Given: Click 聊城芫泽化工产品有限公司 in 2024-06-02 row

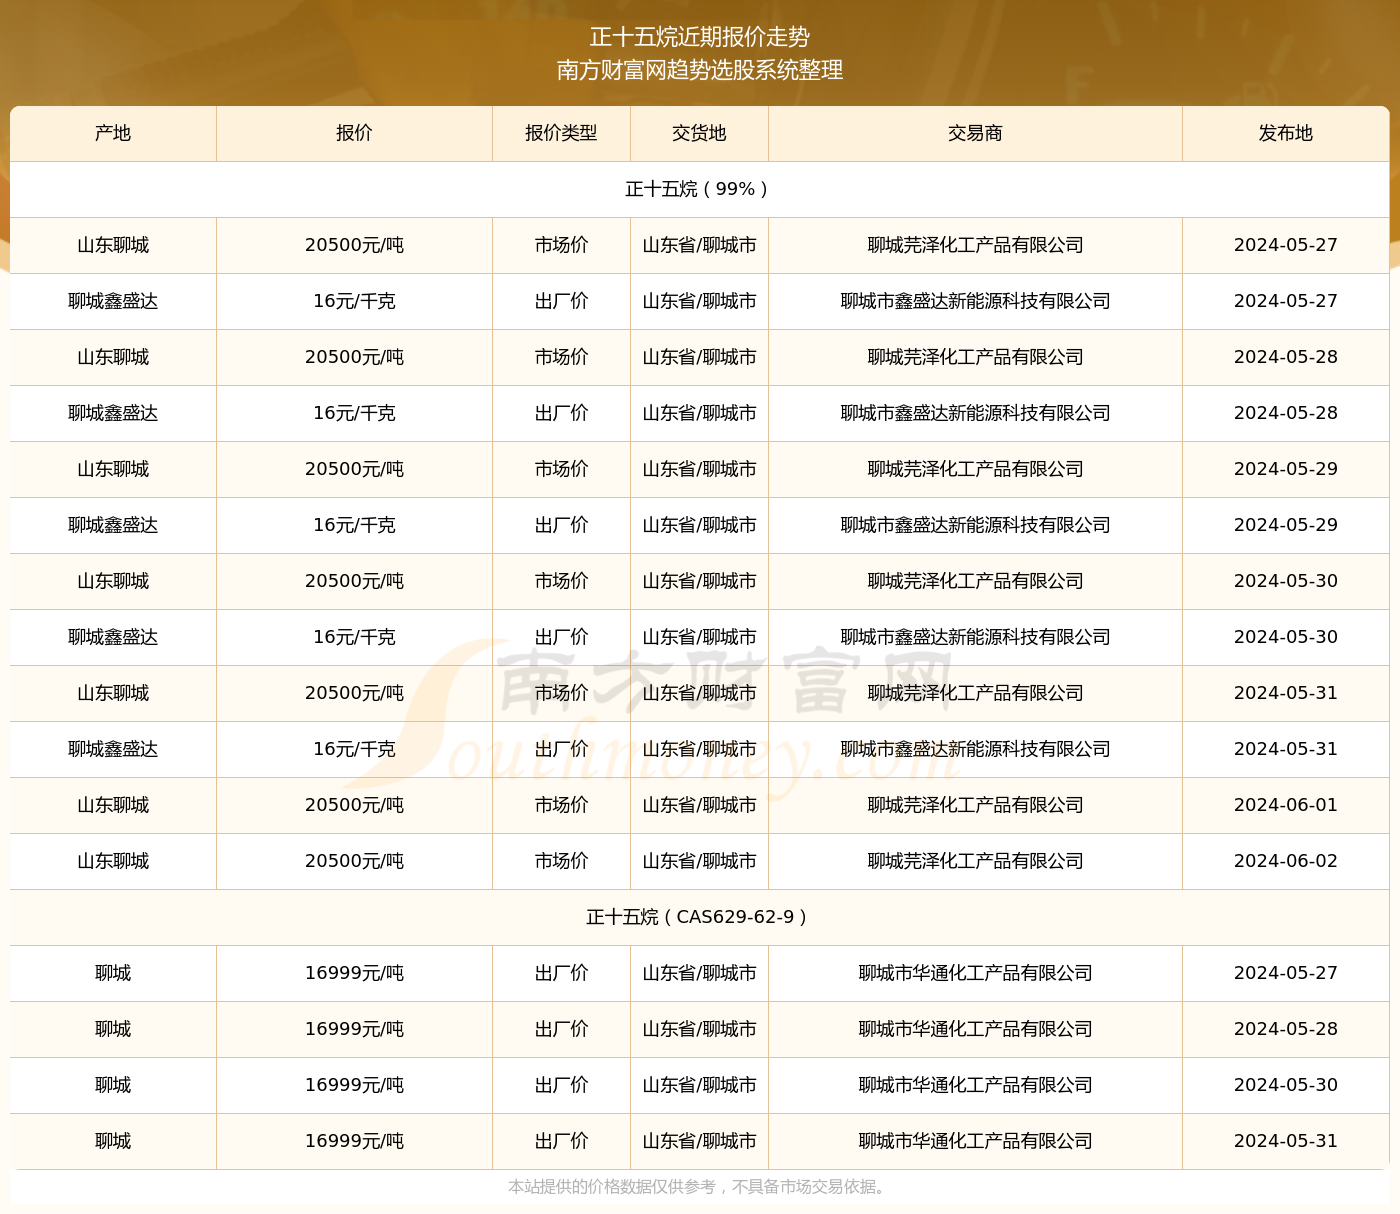Looking at the screenshot, I should pos(975,861).
